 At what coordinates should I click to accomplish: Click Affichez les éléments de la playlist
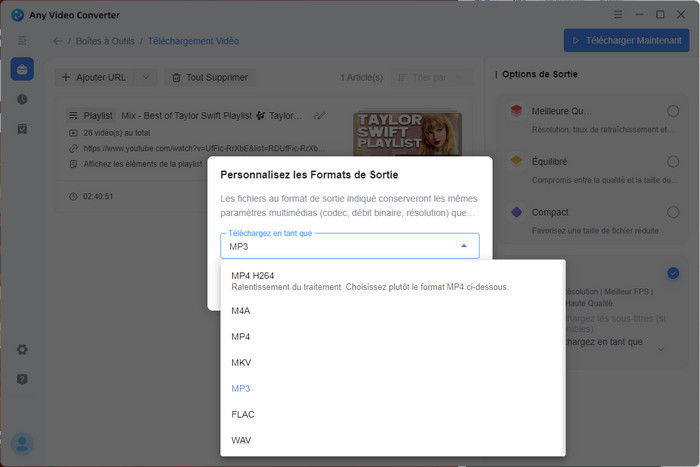coord(143,164)
